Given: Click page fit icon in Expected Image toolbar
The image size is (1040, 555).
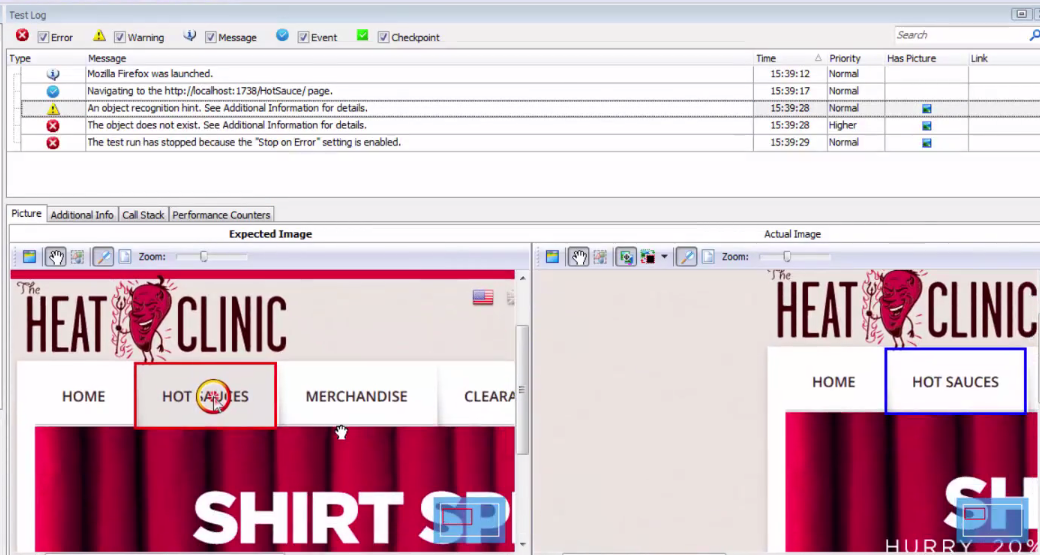Looking at the screenshot, I should pos(124,257).
